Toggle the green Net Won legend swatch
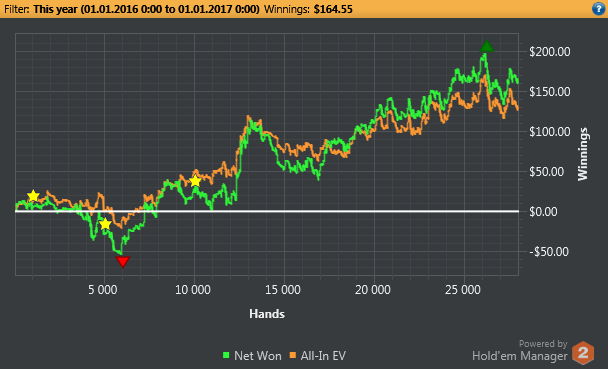Screen dimensions: 608x369 coord(226,355)
